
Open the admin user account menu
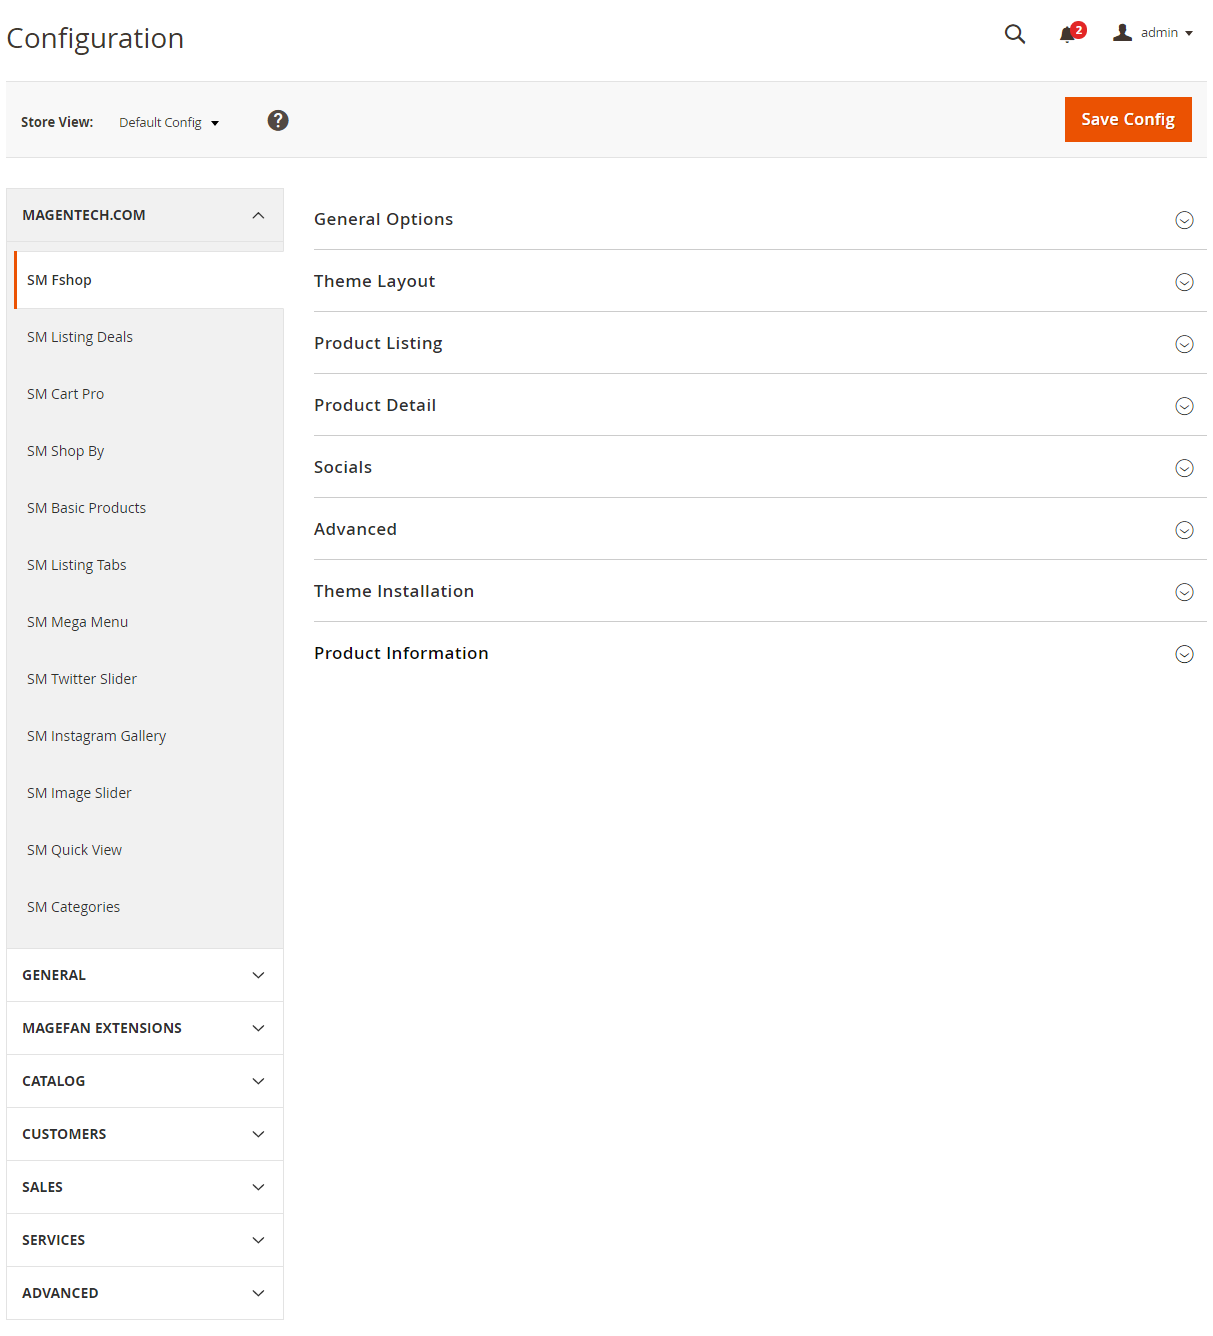click(1153, 33)
